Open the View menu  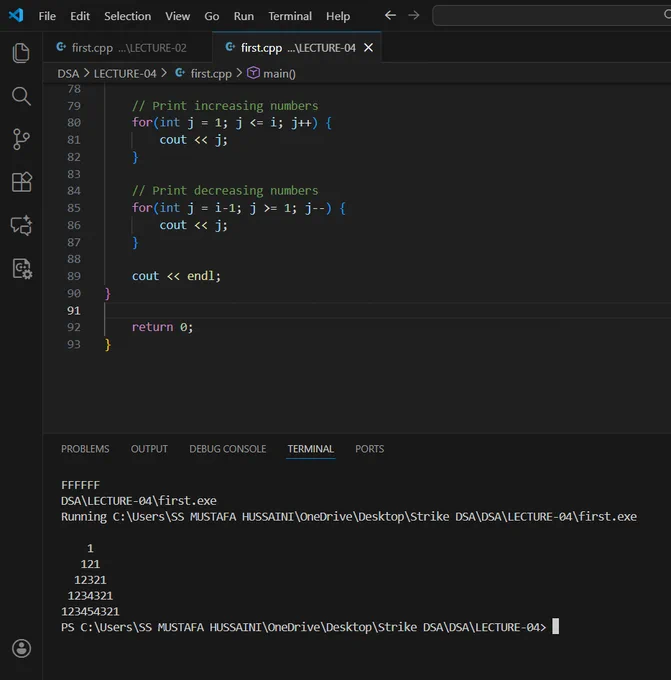pos(177,16)
